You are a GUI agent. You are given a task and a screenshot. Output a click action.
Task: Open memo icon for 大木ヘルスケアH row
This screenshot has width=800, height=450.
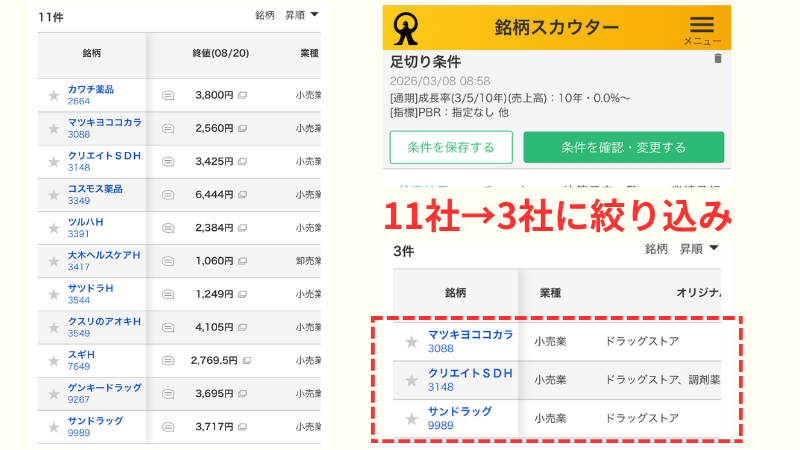[x=168, y=261]
